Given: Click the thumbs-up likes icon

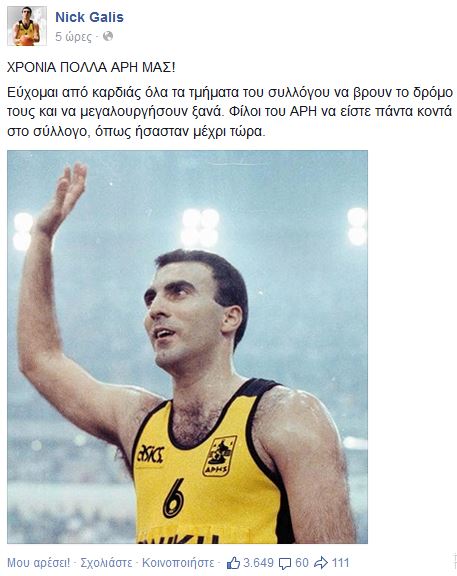Looking at the screenshot, I should (x=233, y=562).
